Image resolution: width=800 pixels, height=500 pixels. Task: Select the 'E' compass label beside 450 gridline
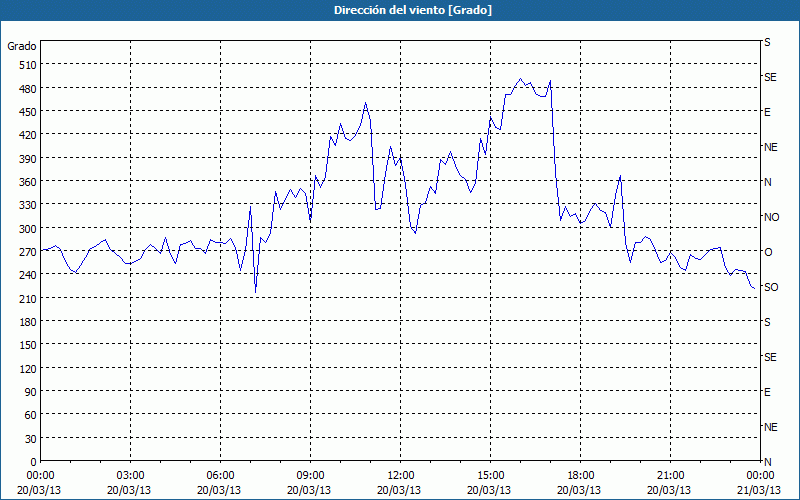point(767,112)
